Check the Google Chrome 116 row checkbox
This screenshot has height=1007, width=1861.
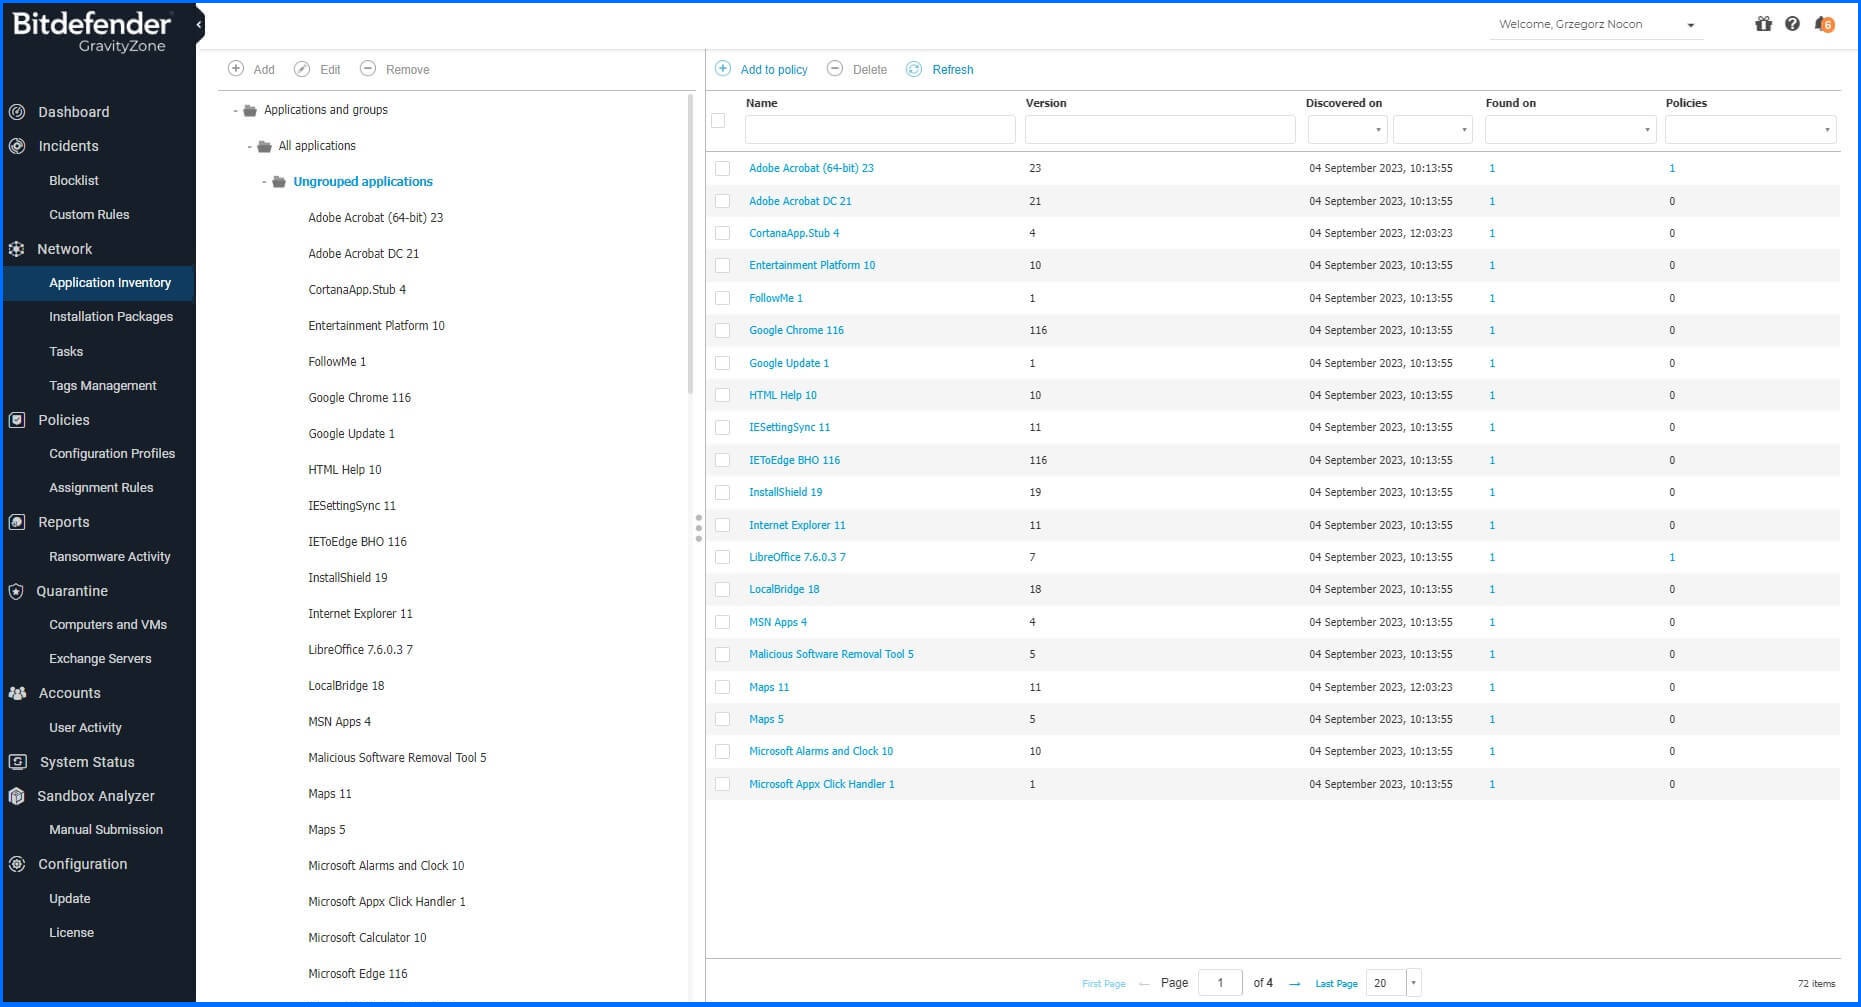coord(723,331)
